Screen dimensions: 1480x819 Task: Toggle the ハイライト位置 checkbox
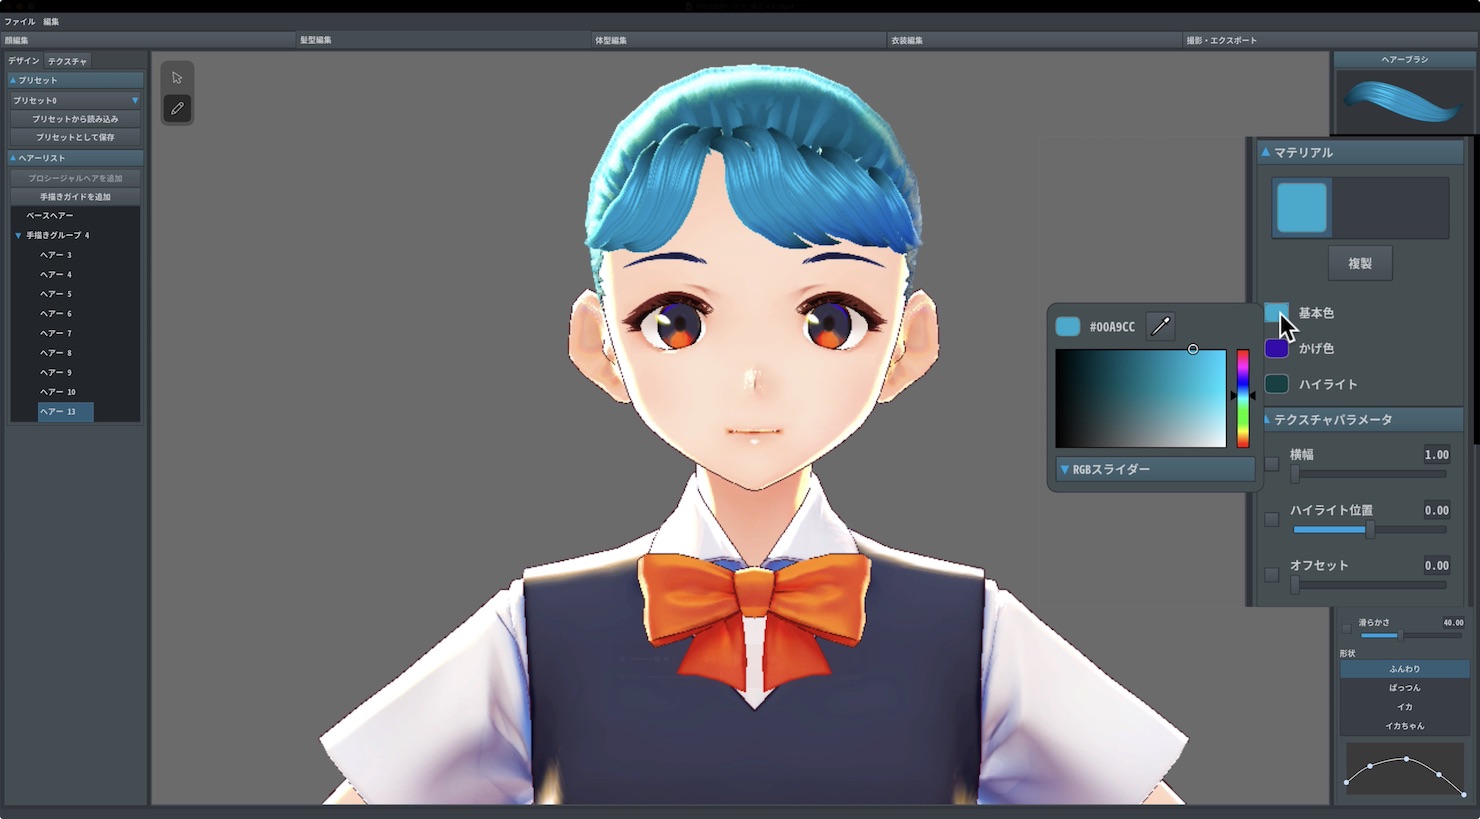[x=1272, y=520]
